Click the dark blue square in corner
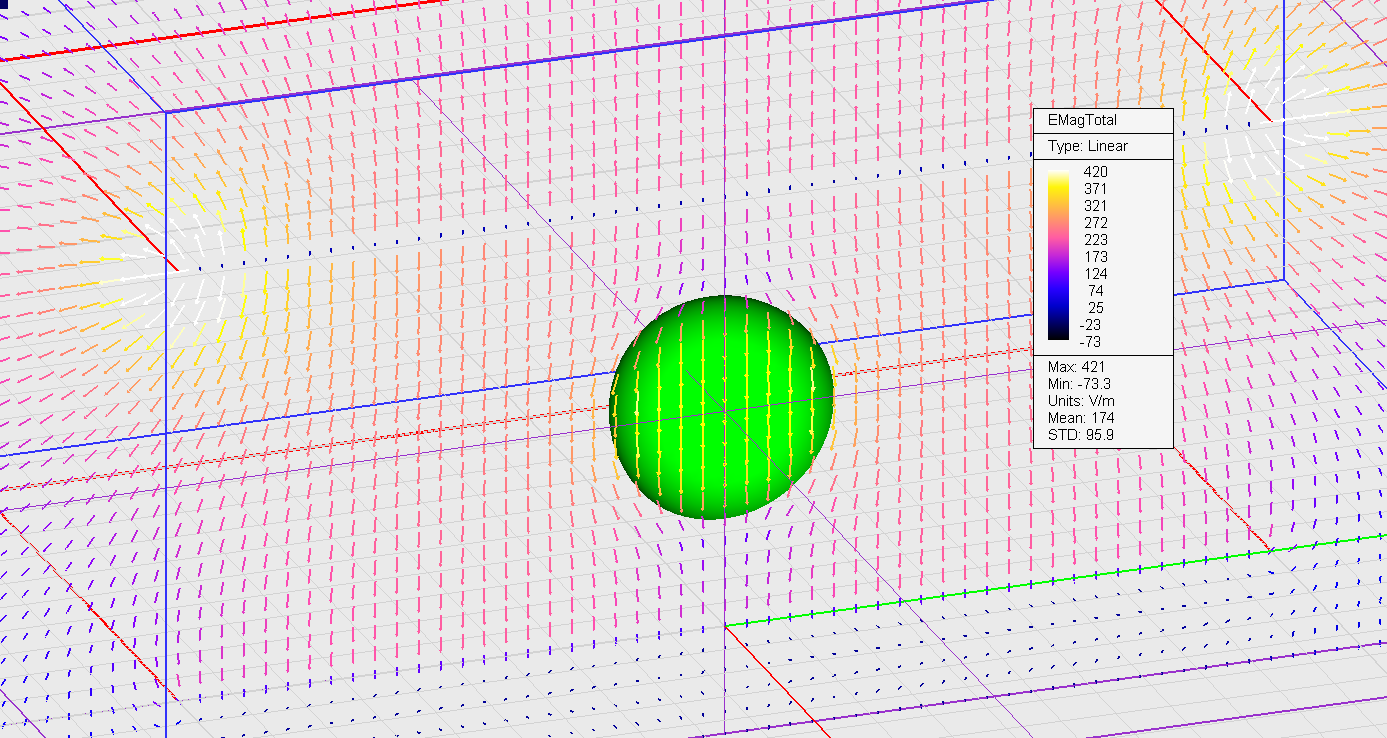This screenshot has width=1387, height=738. (x=3, y=3)
